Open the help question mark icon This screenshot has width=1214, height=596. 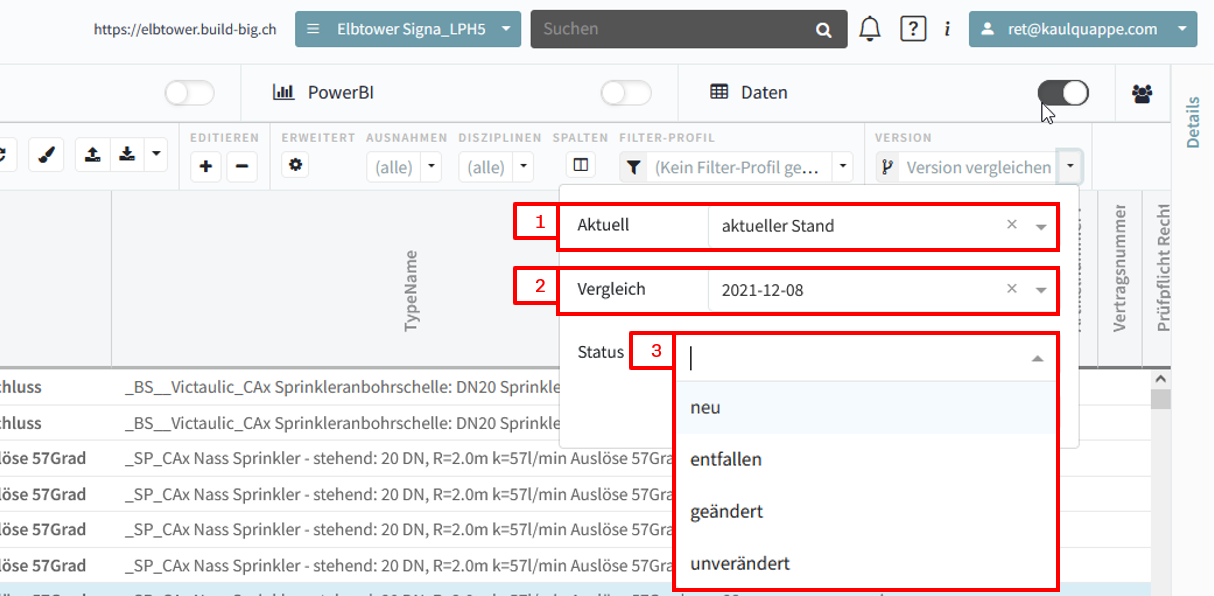click(912, 29)
